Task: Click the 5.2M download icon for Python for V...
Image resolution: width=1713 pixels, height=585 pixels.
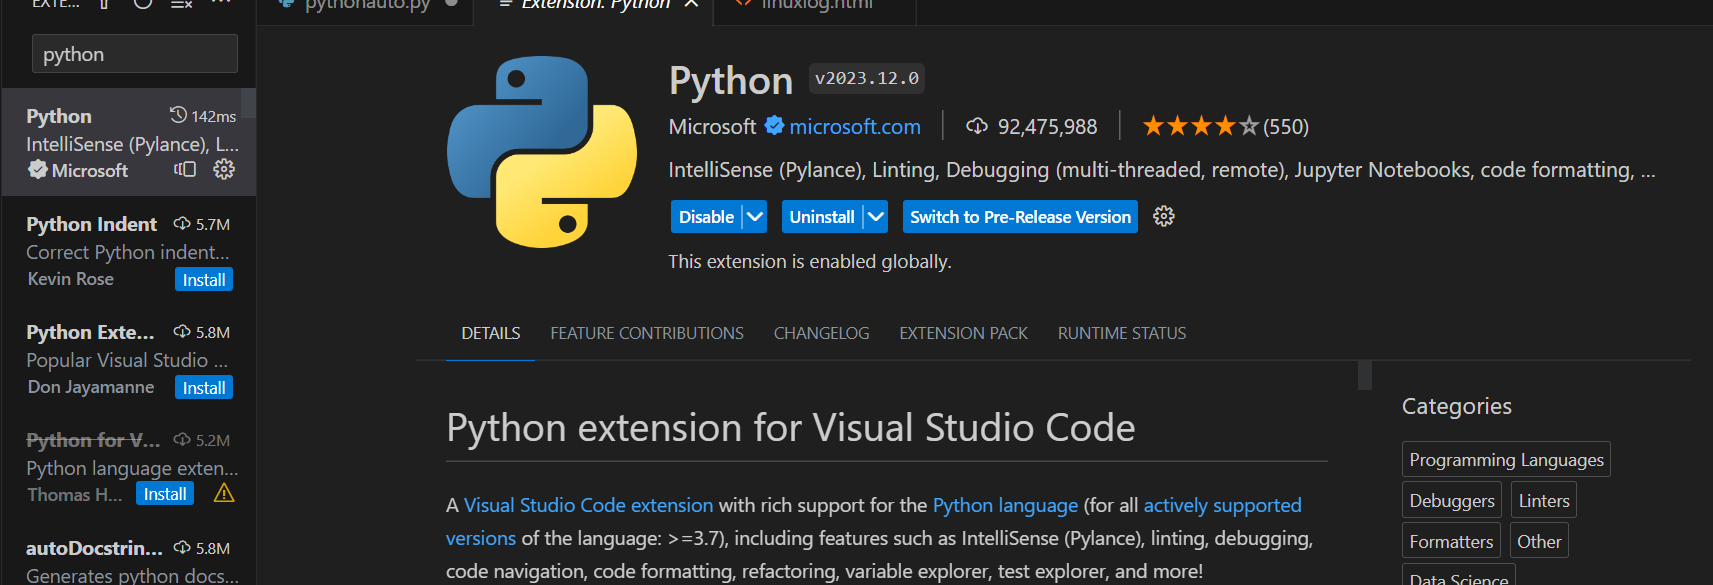Action: coord(182,440)
